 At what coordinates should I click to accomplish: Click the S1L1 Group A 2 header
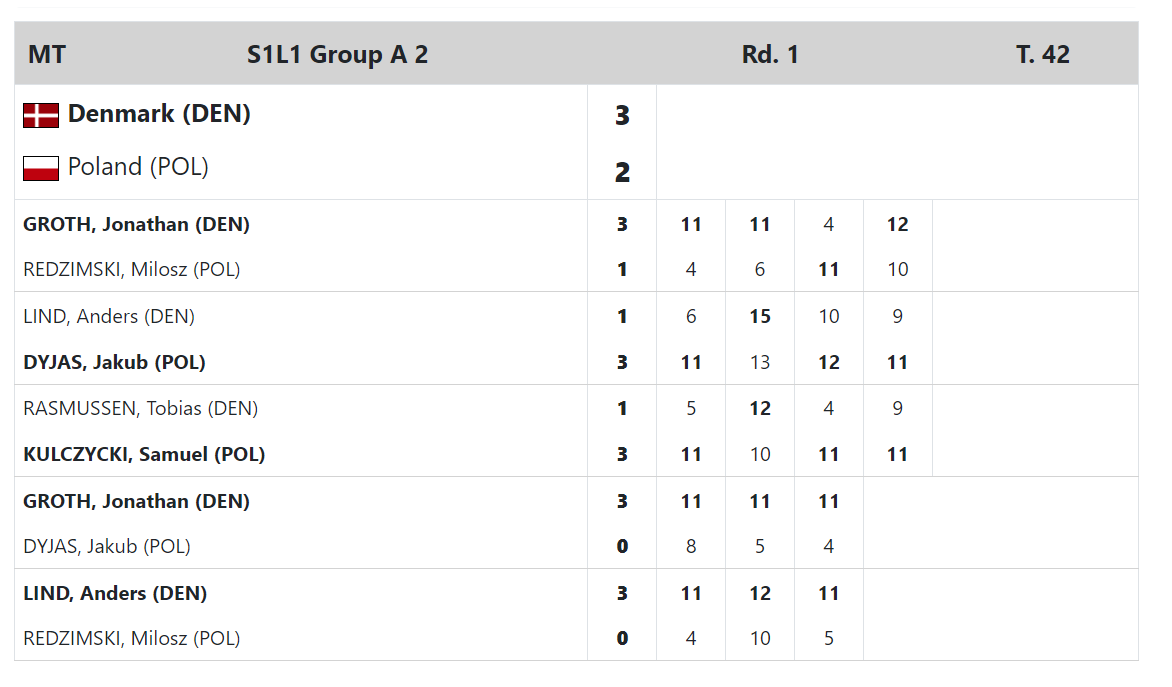tap(337, 55)
